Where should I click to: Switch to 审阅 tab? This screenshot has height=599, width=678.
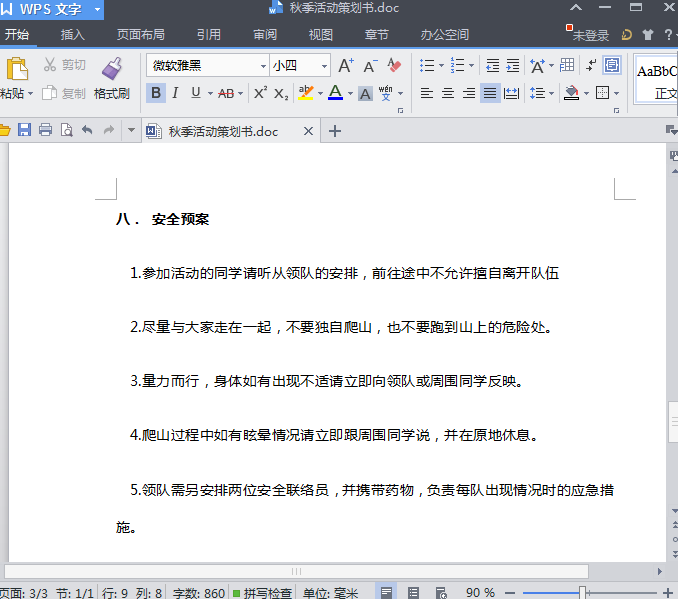point(265,35)
